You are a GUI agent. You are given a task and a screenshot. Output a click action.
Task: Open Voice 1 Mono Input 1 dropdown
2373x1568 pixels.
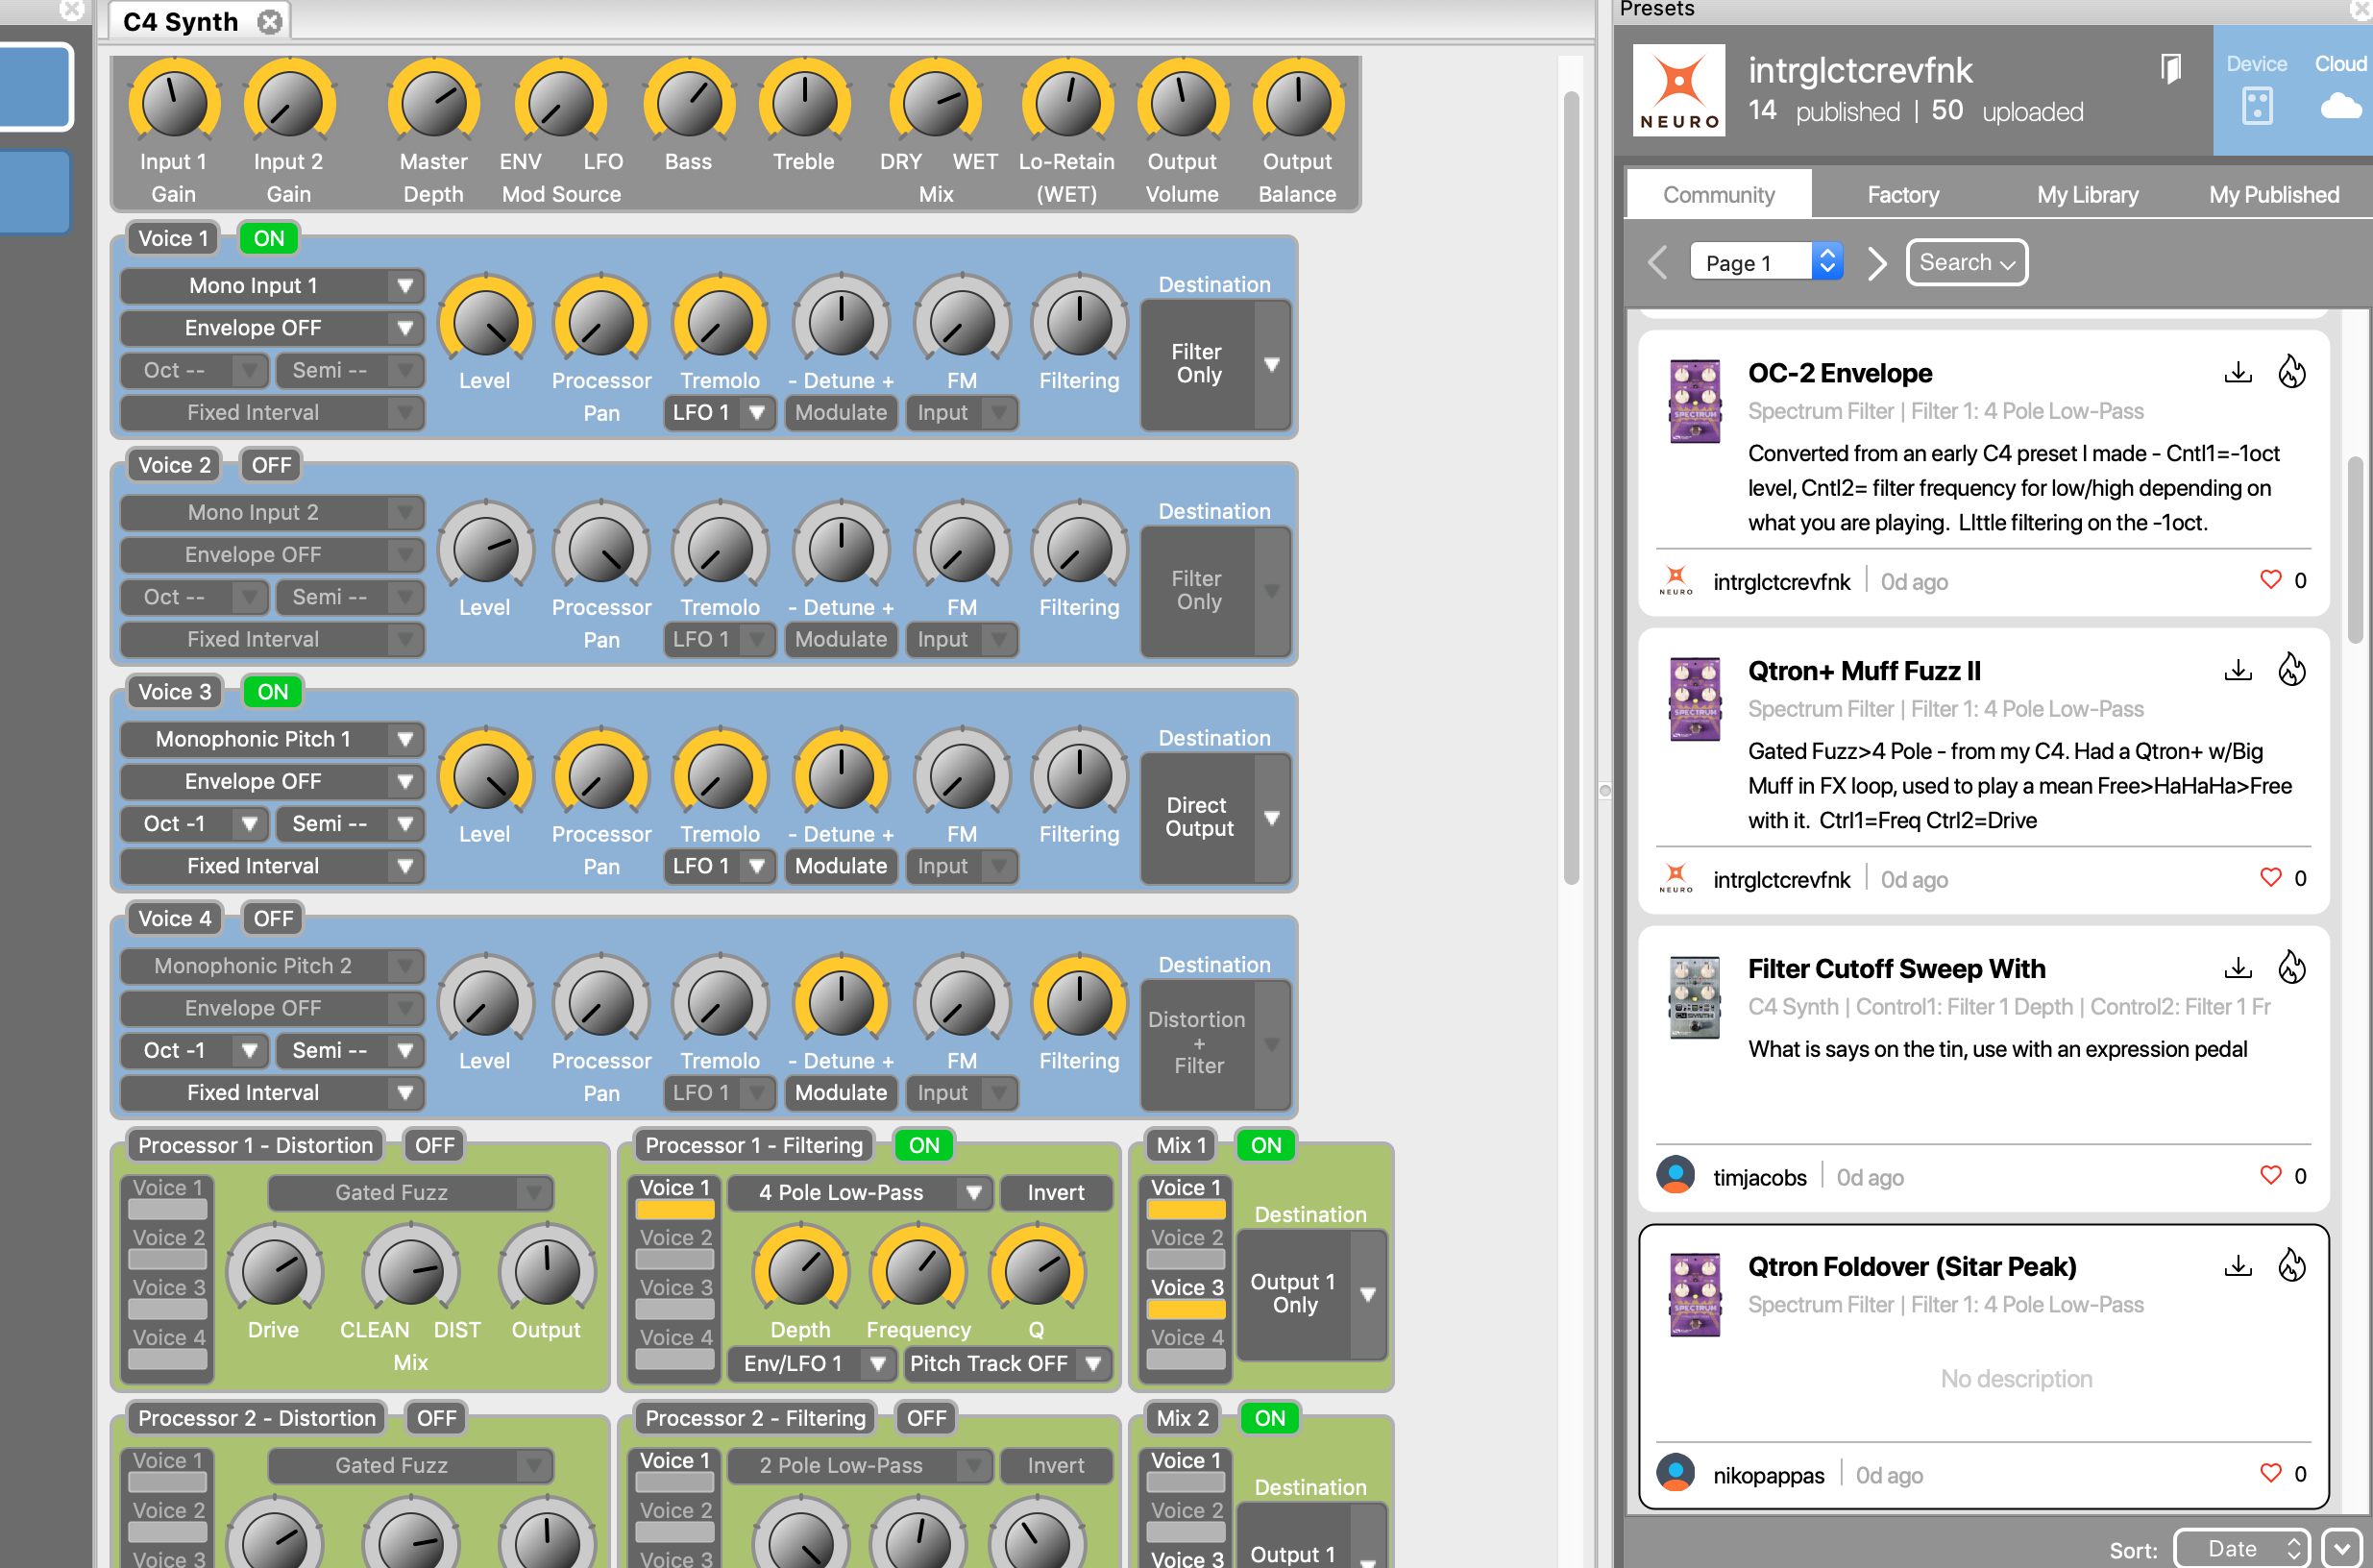(x=272, y=286)
